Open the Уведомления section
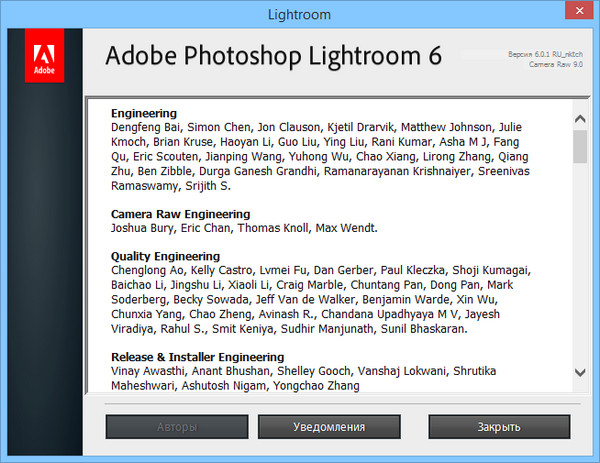The height and width of the screenshot is (463, 600). (328, 427)
